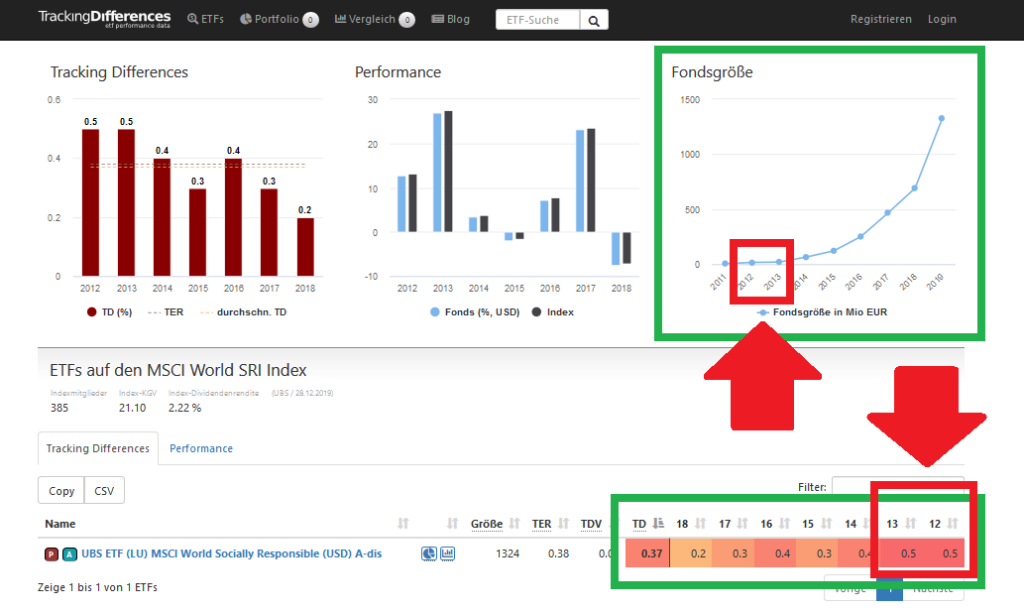The height and width of the screenshot is (612, 1024).
Task: Sort by 17 column arrows
Action: pos(743,524)
